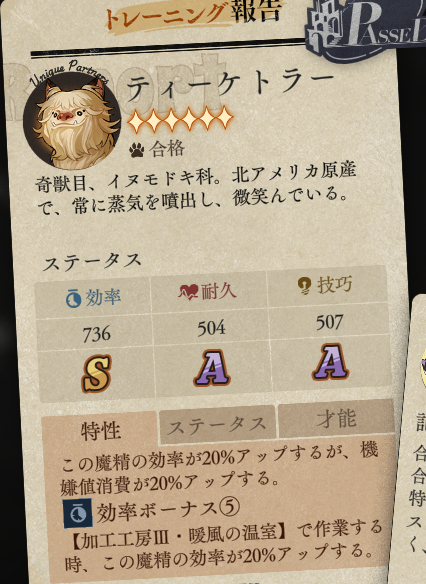Select the 特性 tab
This screenshot has width=426, height=584.
[x=100, y=431]
